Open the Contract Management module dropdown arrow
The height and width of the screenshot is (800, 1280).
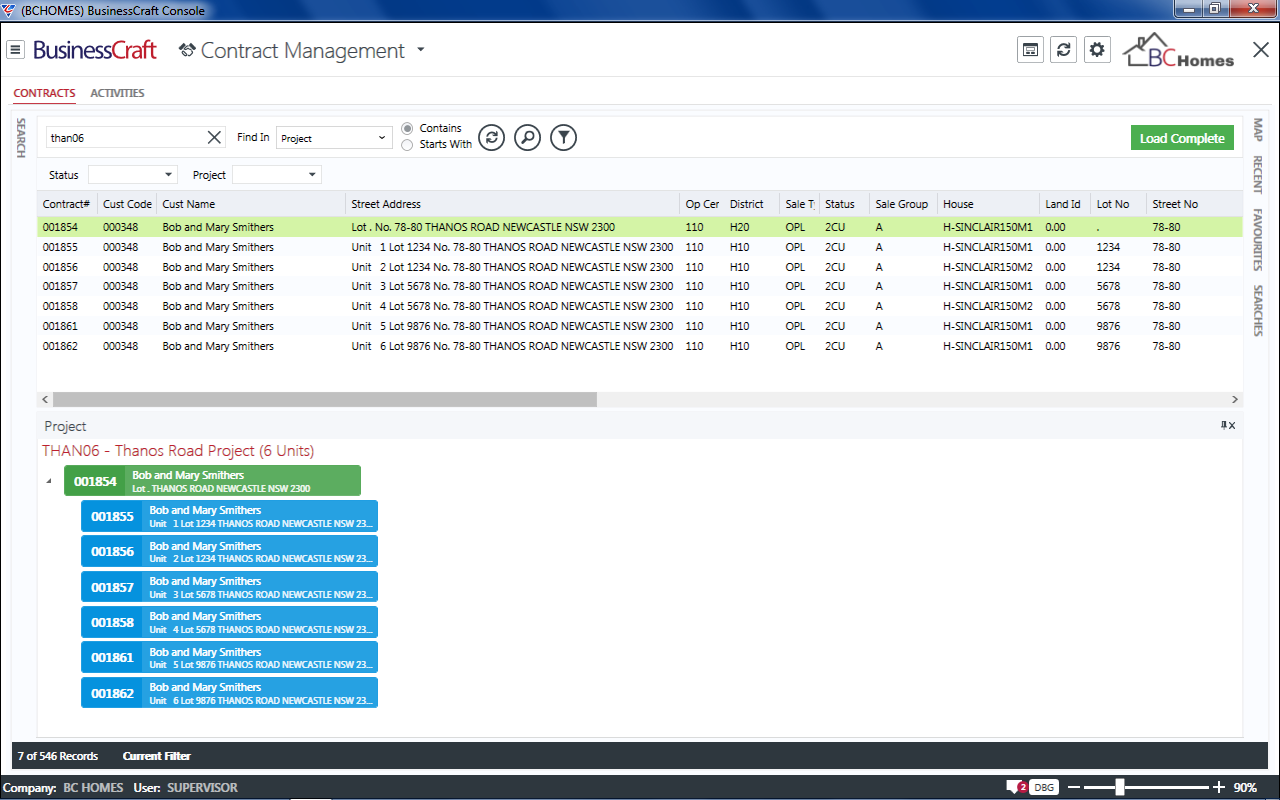(421, 50)
